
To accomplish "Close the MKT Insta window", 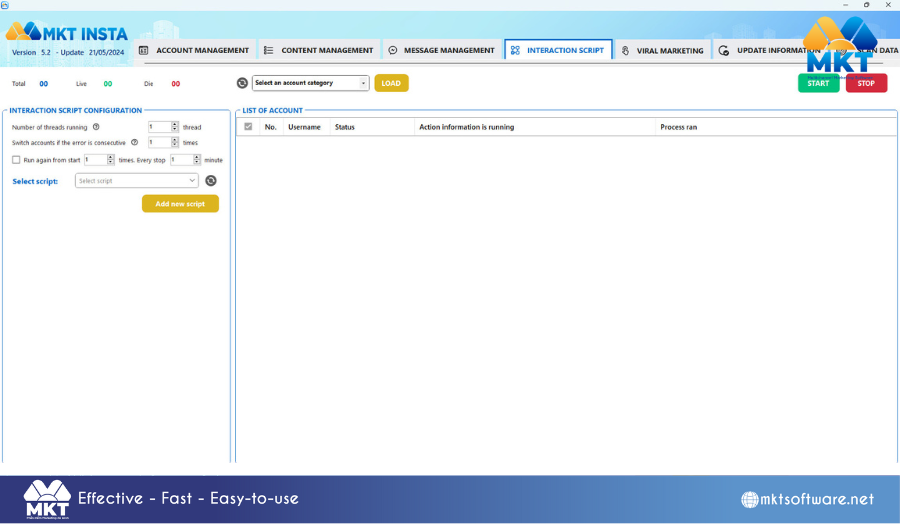I will [888, 5].
